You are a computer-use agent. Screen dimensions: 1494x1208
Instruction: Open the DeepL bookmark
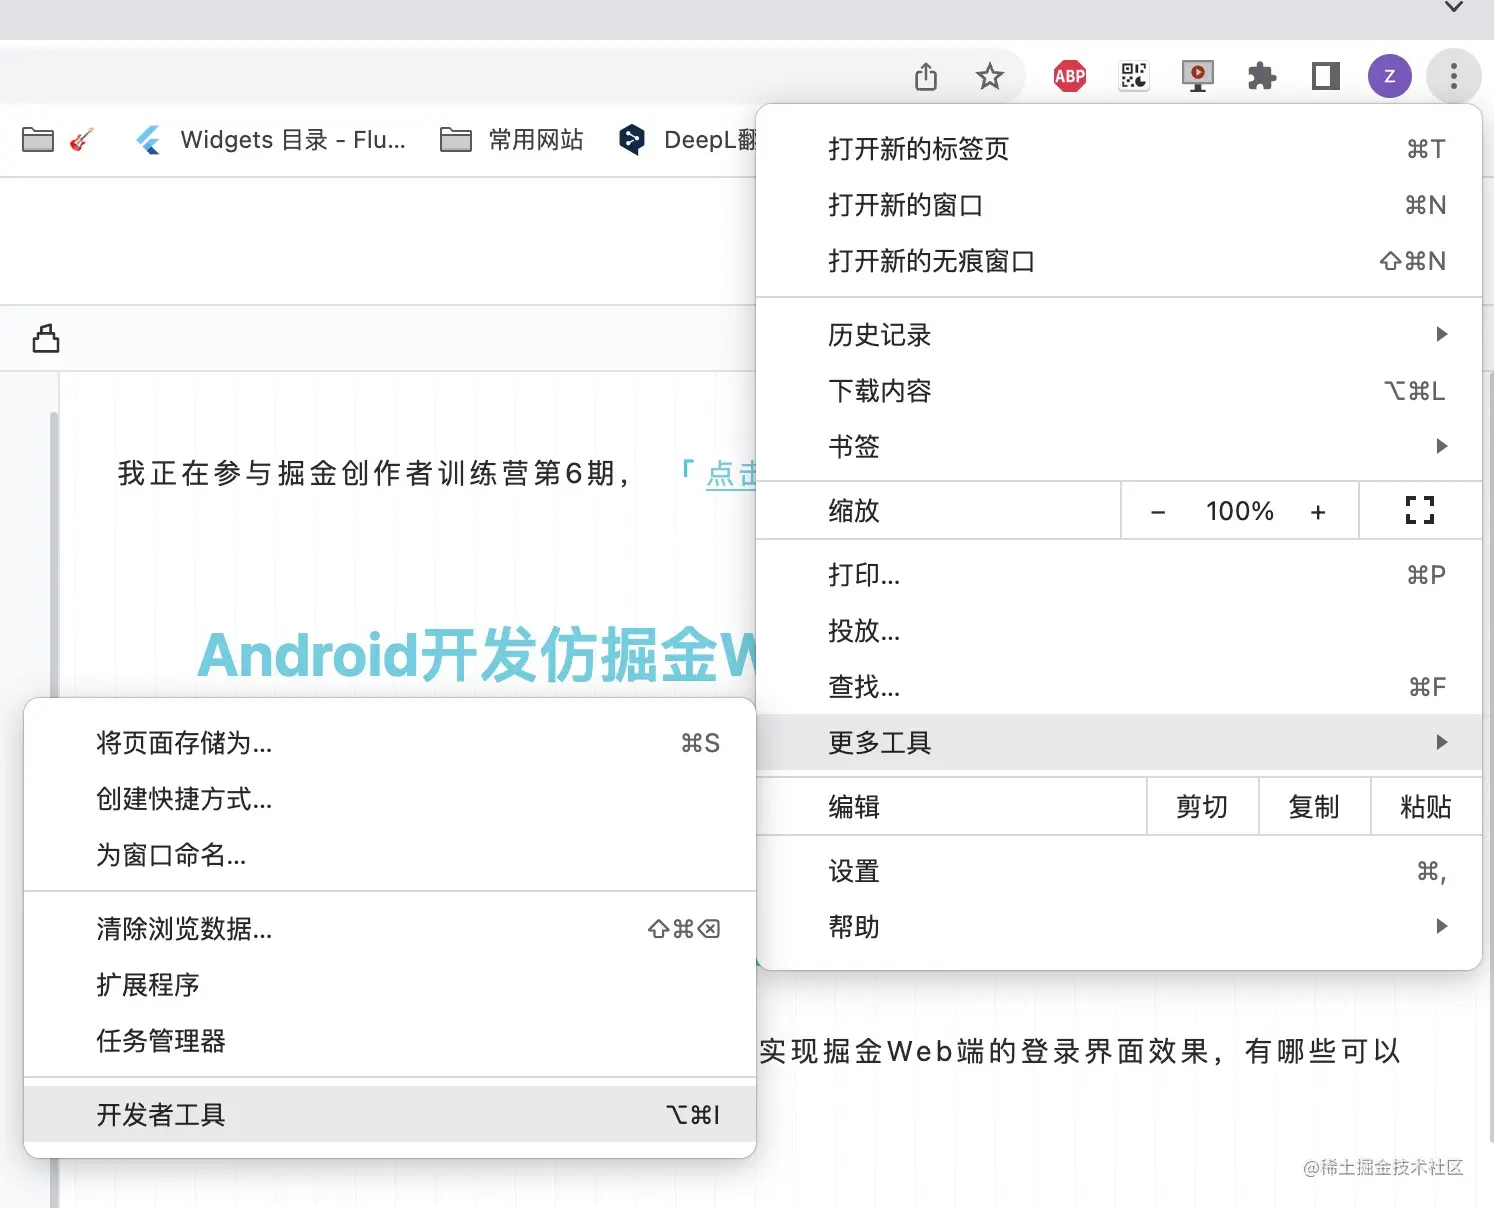point(687,140)
